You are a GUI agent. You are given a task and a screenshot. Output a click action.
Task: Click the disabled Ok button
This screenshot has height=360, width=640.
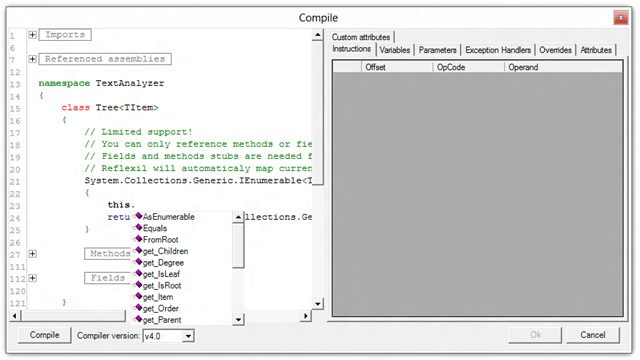point(535,335)
